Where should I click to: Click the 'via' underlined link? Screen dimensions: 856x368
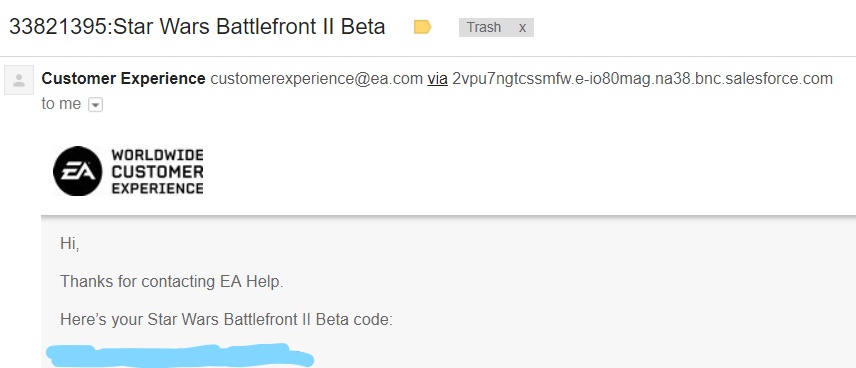[x=437, y=79]
